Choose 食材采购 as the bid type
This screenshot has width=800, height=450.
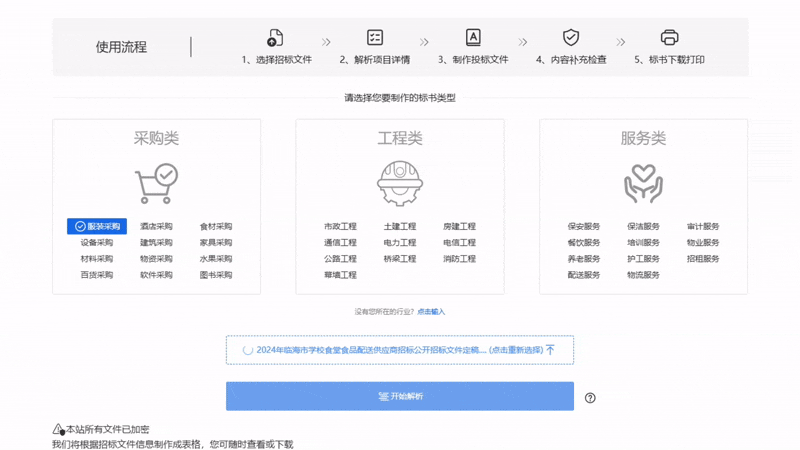[216, 227]
